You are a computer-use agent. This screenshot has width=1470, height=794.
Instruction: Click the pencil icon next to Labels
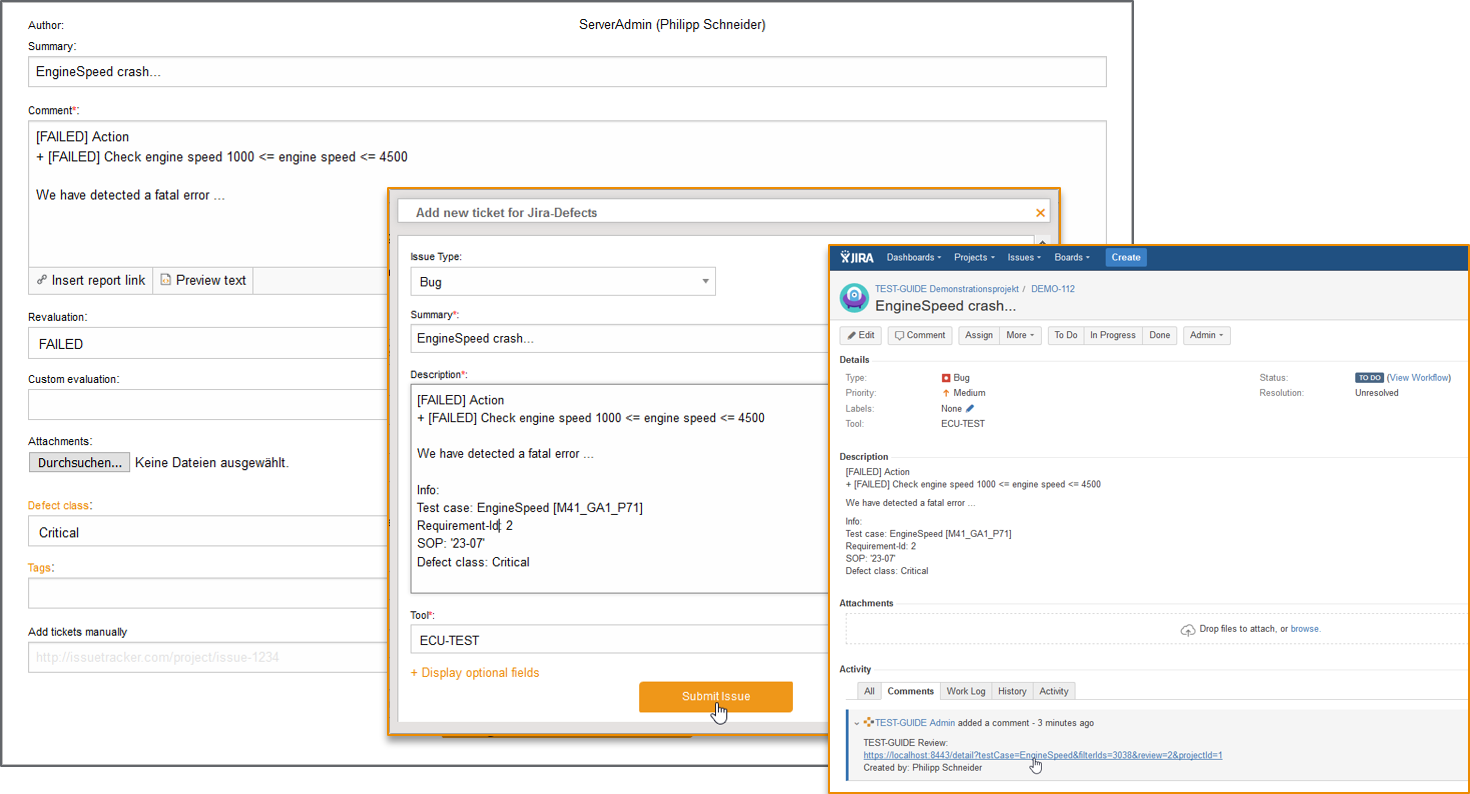click(x=969, y=408)
